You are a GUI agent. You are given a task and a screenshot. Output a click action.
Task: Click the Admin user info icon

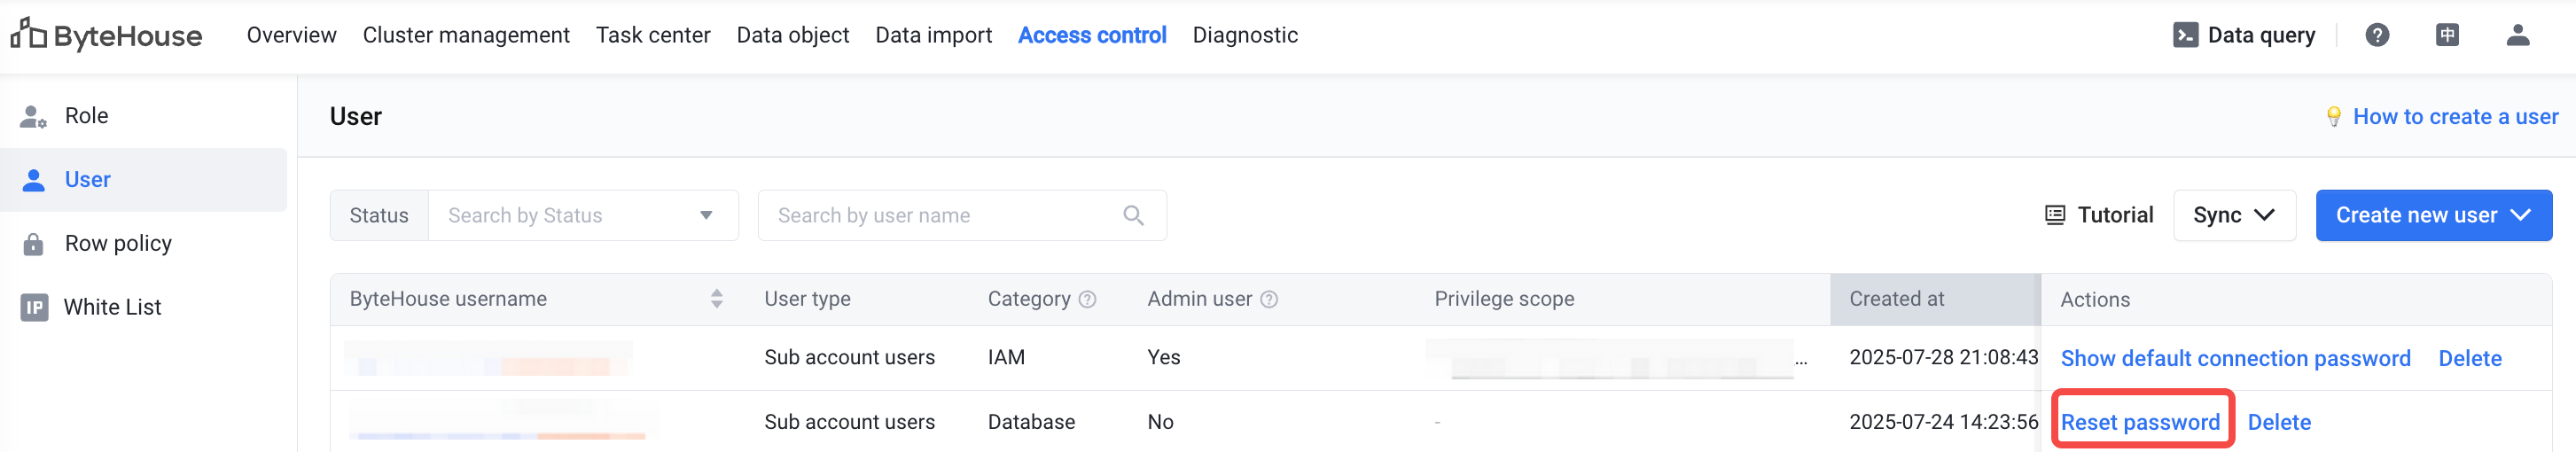(x=1268, y=299)
